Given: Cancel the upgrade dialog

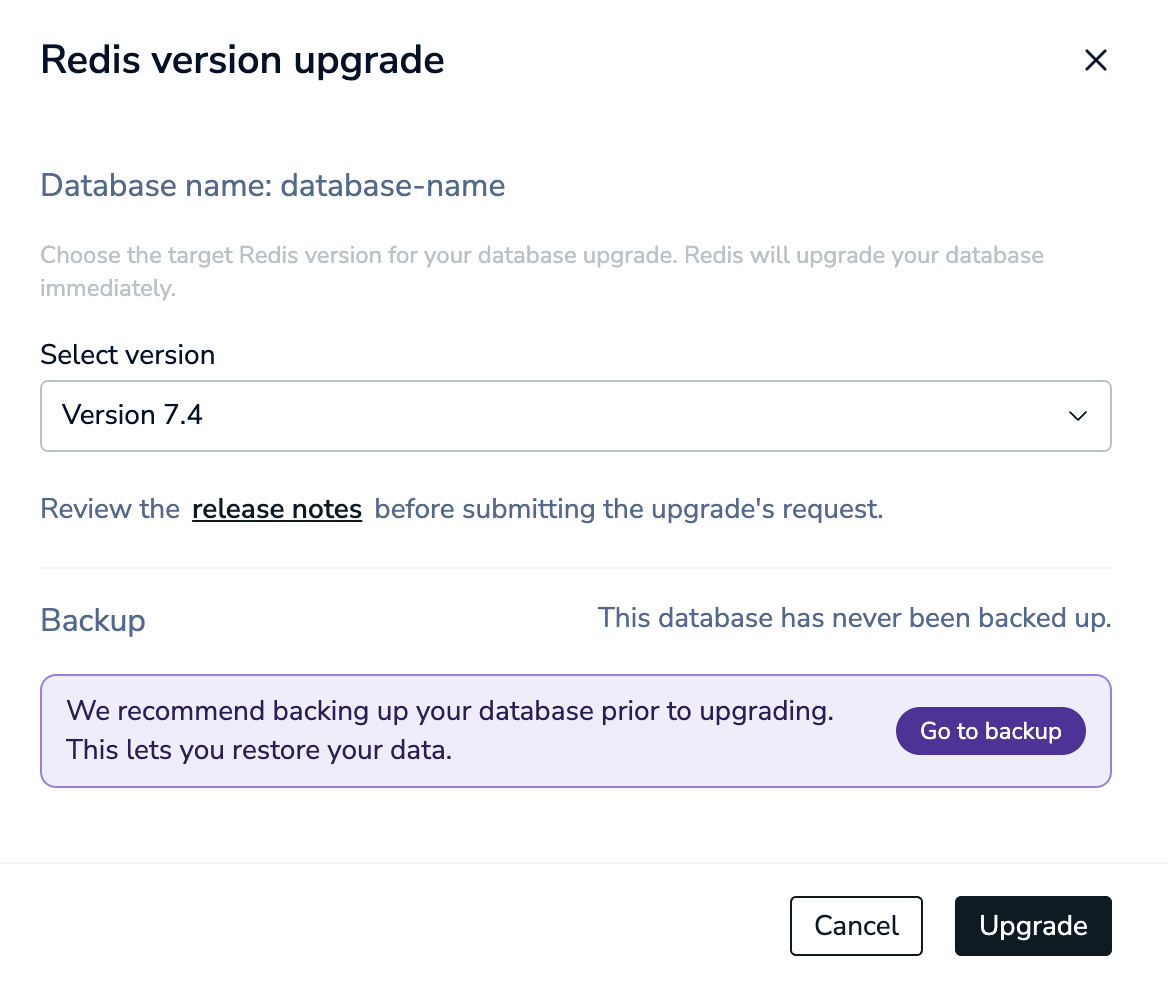Looking at the screenshot, I should point(856,925).
